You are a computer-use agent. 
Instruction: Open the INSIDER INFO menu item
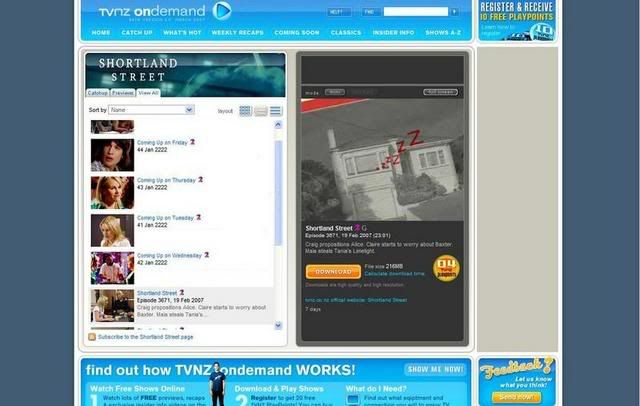pos(393,33)
